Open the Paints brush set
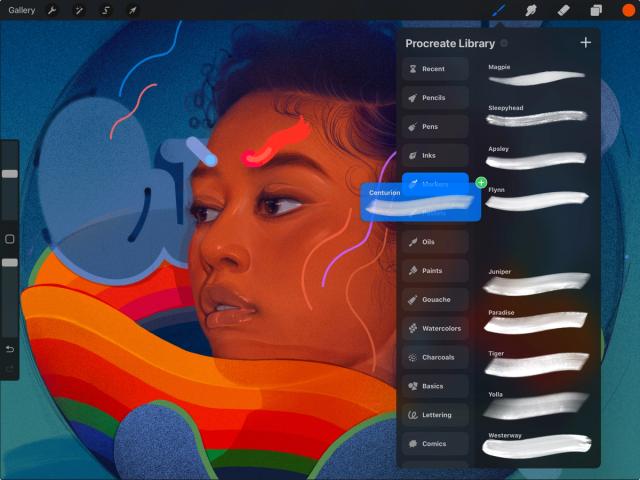Viewport: 640px width, 480px height. 435,271
